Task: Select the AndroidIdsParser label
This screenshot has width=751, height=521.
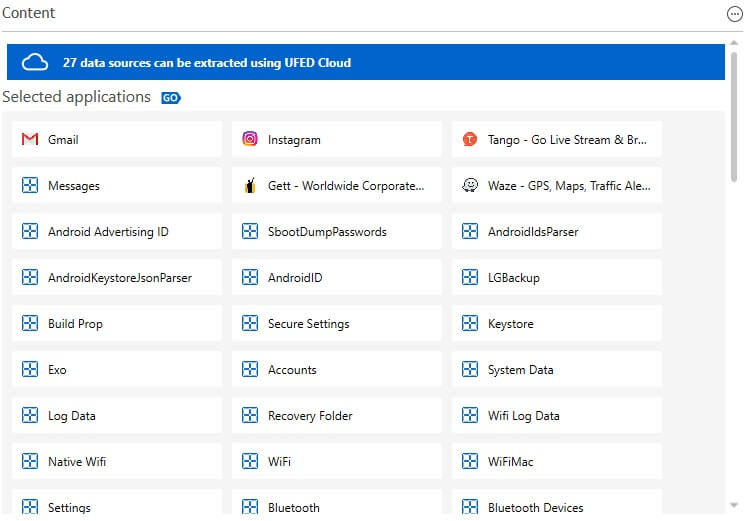Action: [533, 232]
